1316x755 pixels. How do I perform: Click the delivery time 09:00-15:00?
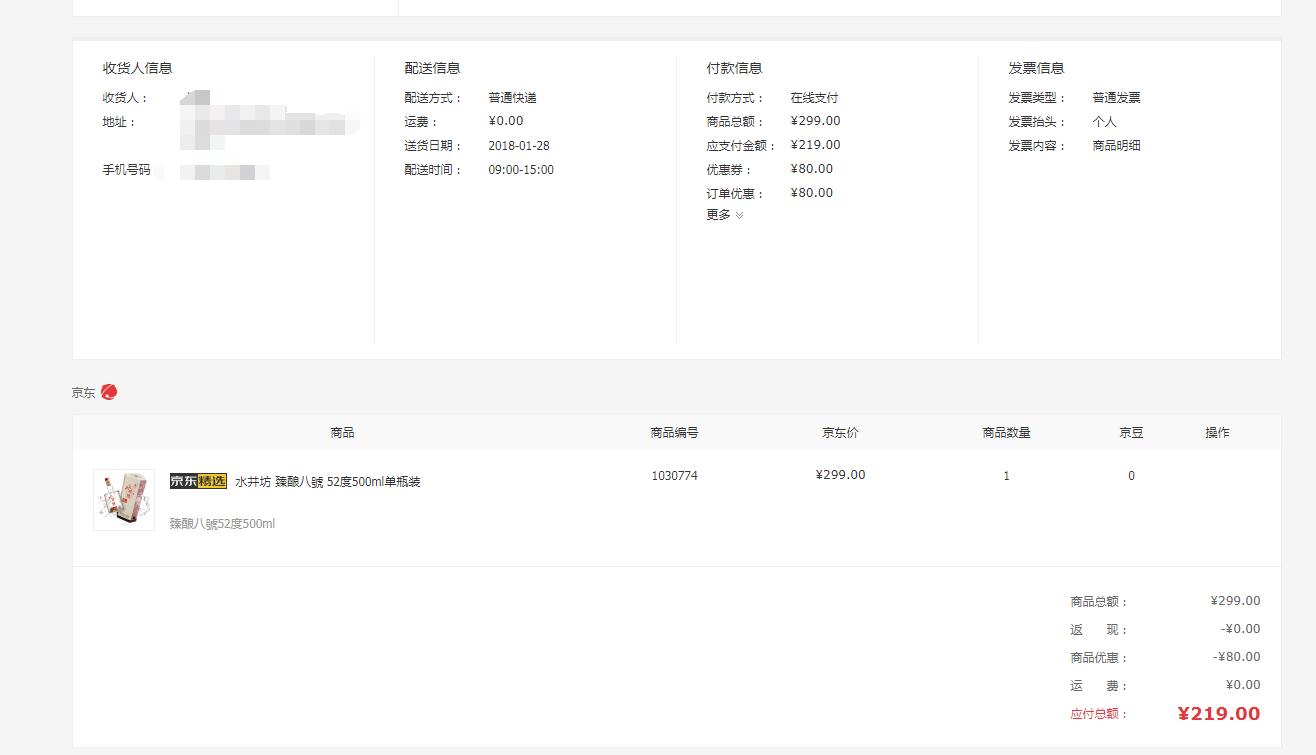[521, 170]
